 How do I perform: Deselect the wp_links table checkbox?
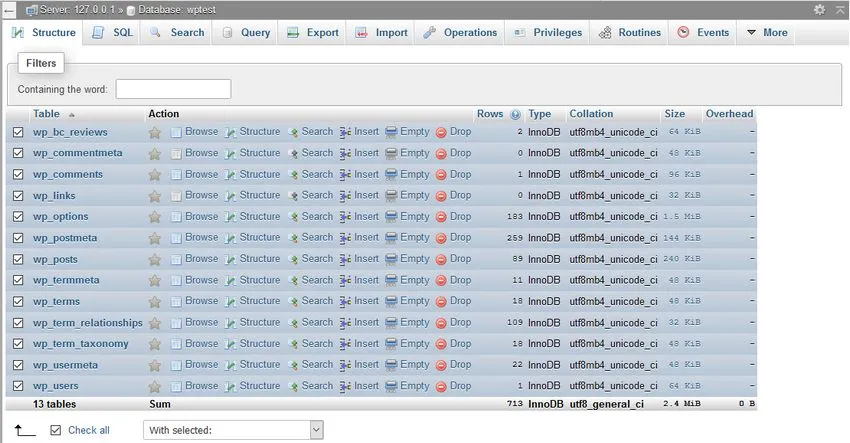point(18,195)
